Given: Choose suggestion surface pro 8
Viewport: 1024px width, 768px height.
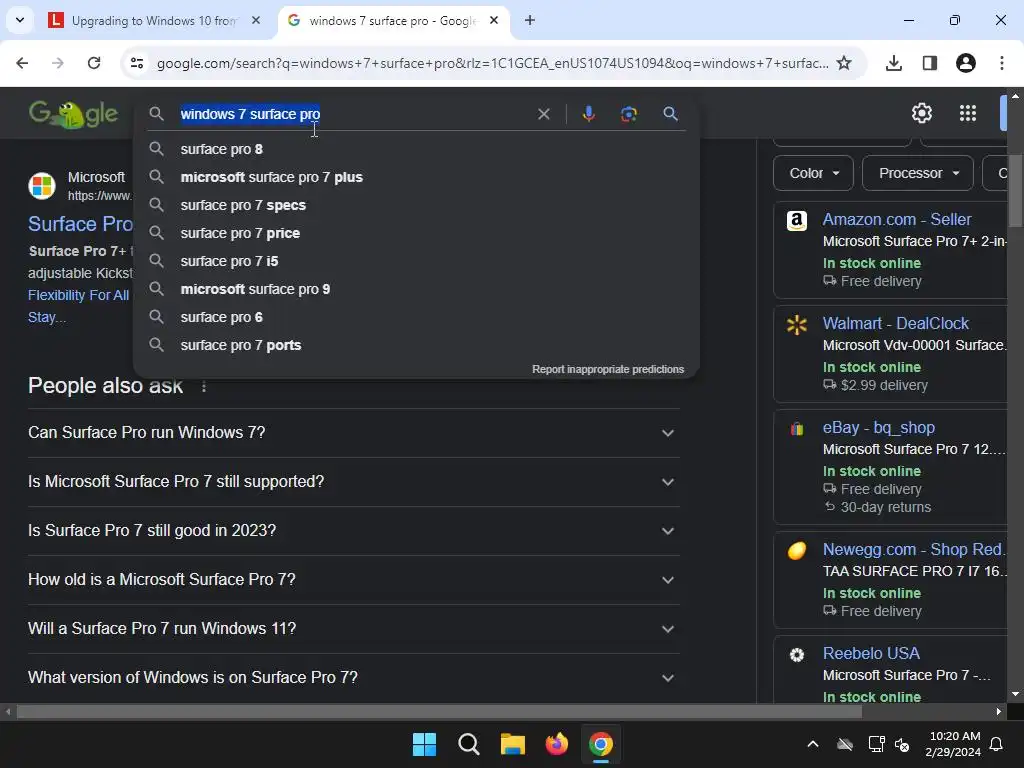Looking at the screenshot, I should [417, 149].
